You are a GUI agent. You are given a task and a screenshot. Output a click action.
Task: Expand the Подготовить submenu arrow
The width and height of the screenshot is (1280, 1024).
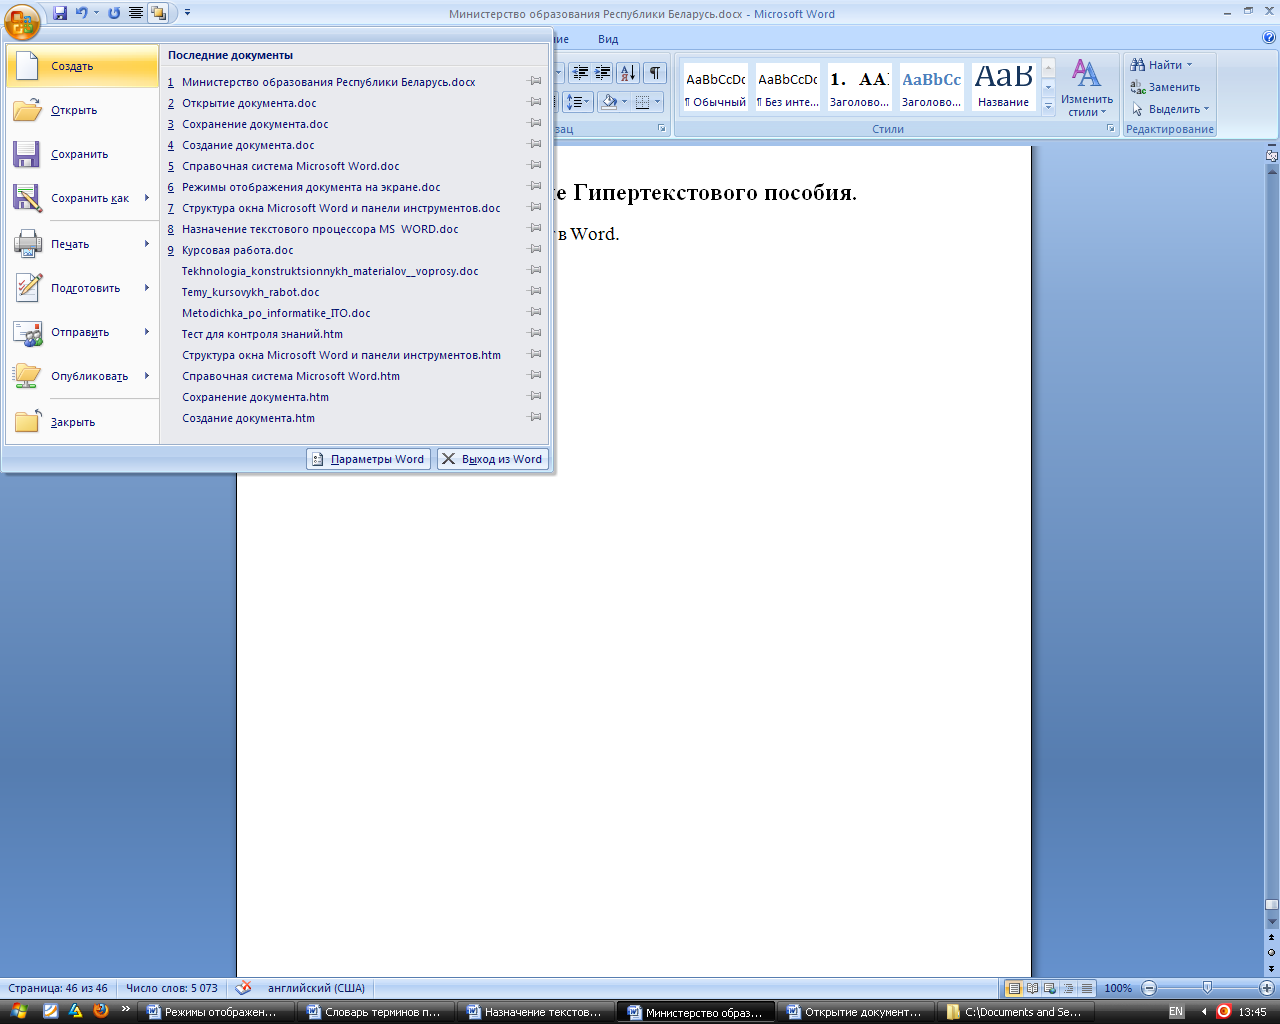tap(147, 288)
